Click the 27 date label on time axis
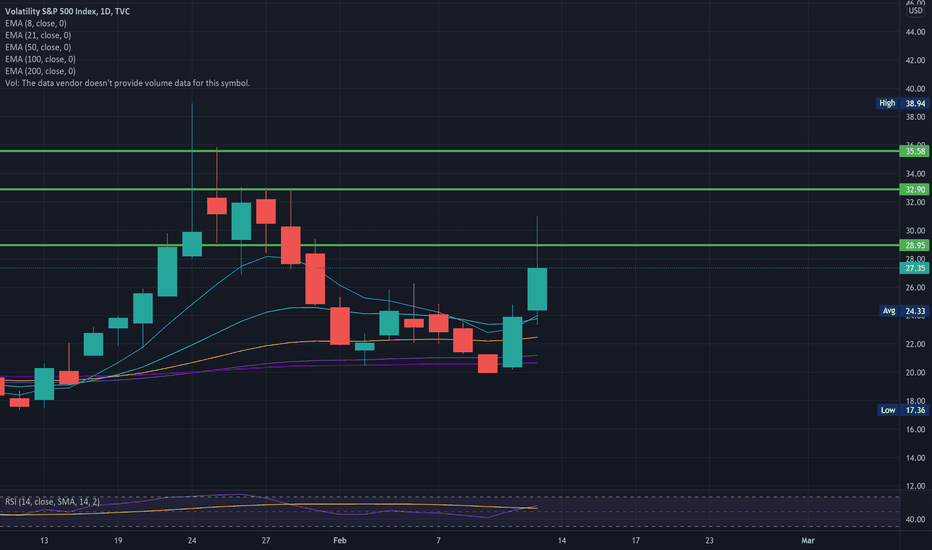Image resolution: width=932 pixels, height=550 pixels. (266, 540)
